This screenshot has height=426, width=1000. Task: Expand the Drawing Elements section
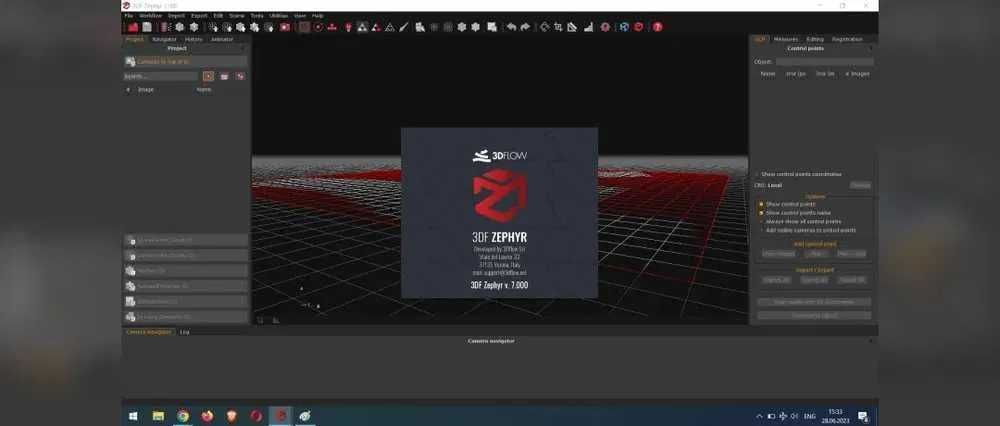pyautogui.click(x=185, y=316)
